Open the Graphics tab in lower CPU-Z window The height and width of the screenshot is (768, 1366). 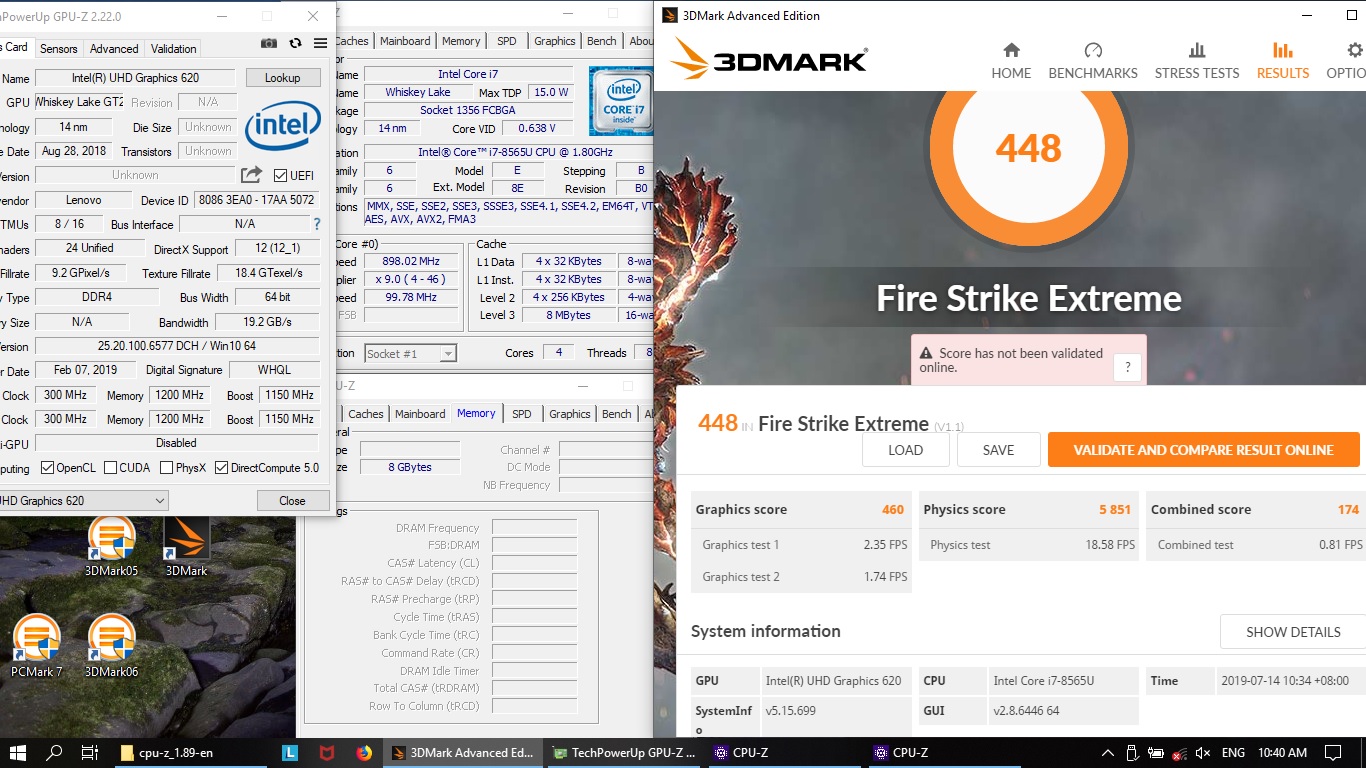(x=570, y=414)
